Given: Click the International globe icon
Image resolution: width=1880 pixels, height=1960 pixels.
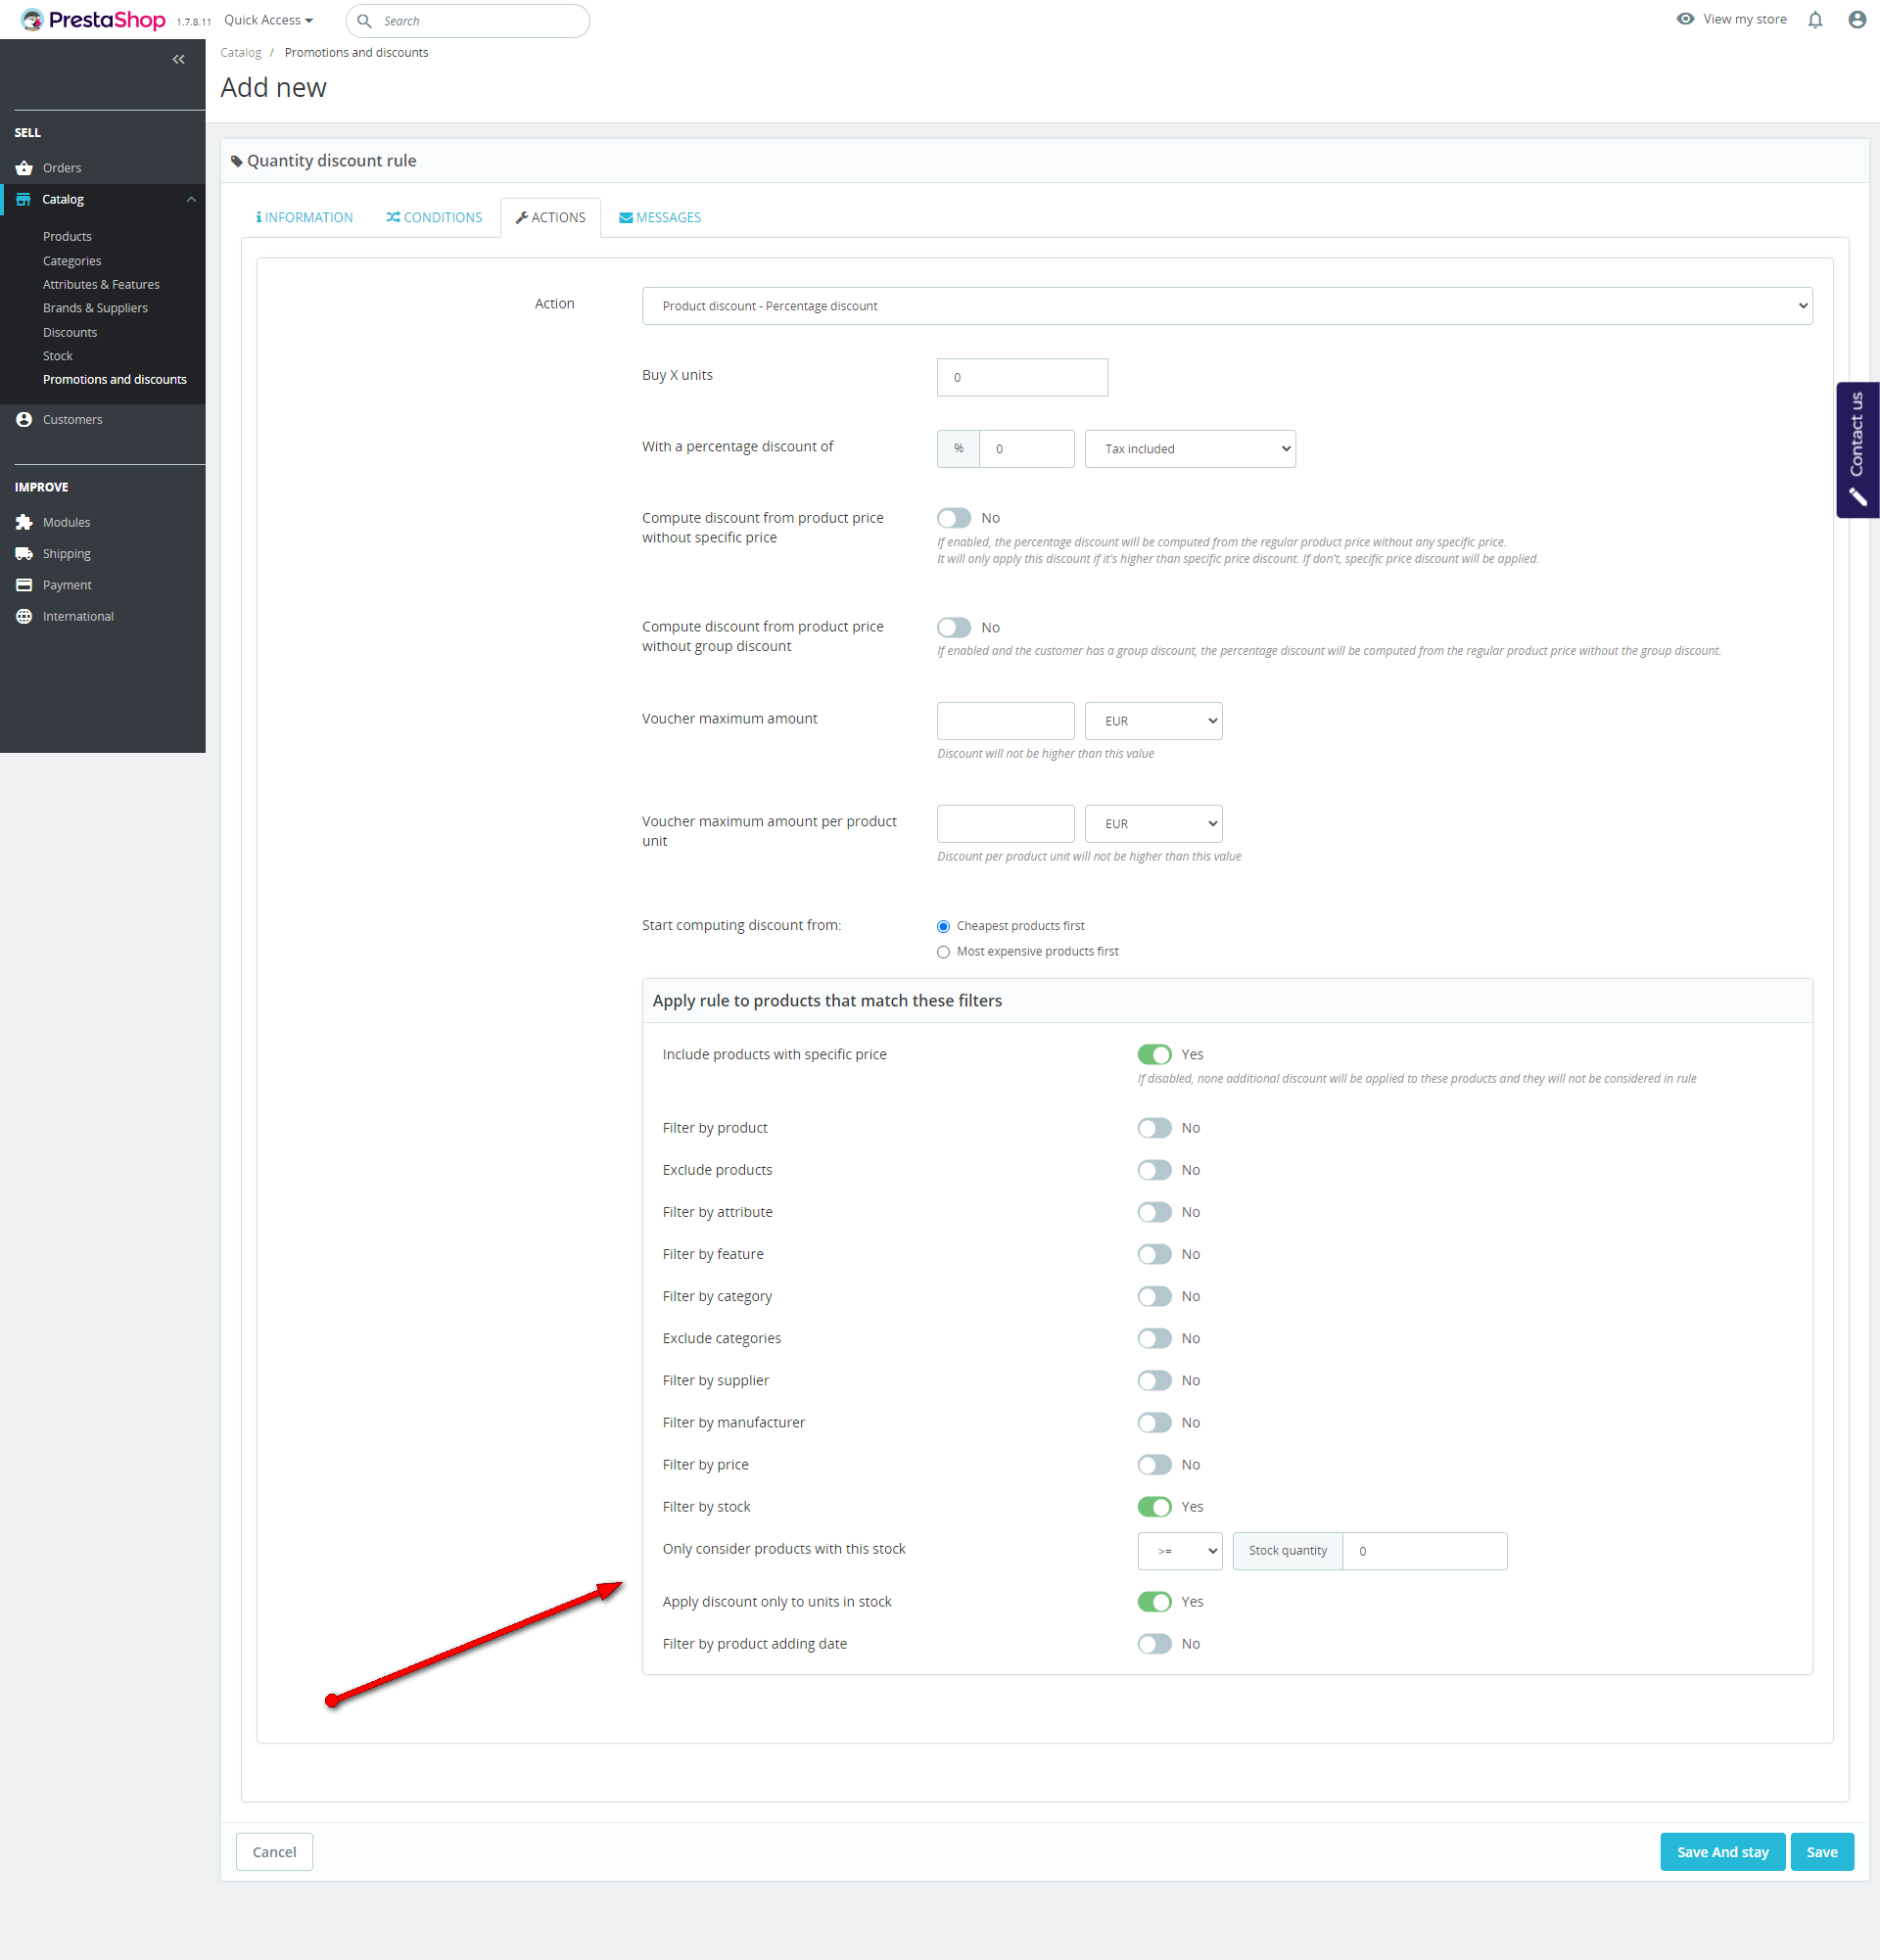Looking at the screenshot, I should pos(24,616).
